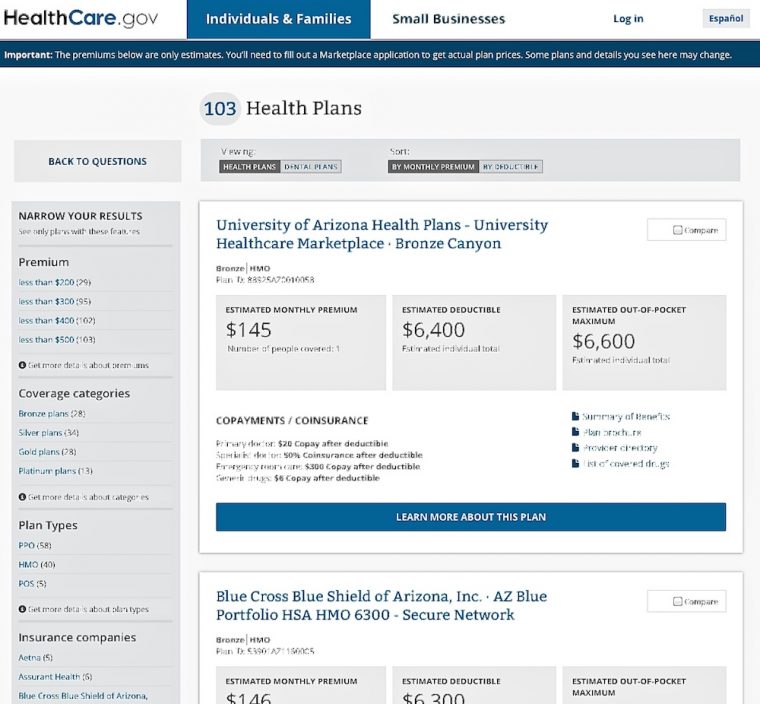The height and width of the screenshot is (704, 760).
Task: Filter premium less than $200
Action: [55, 282]
